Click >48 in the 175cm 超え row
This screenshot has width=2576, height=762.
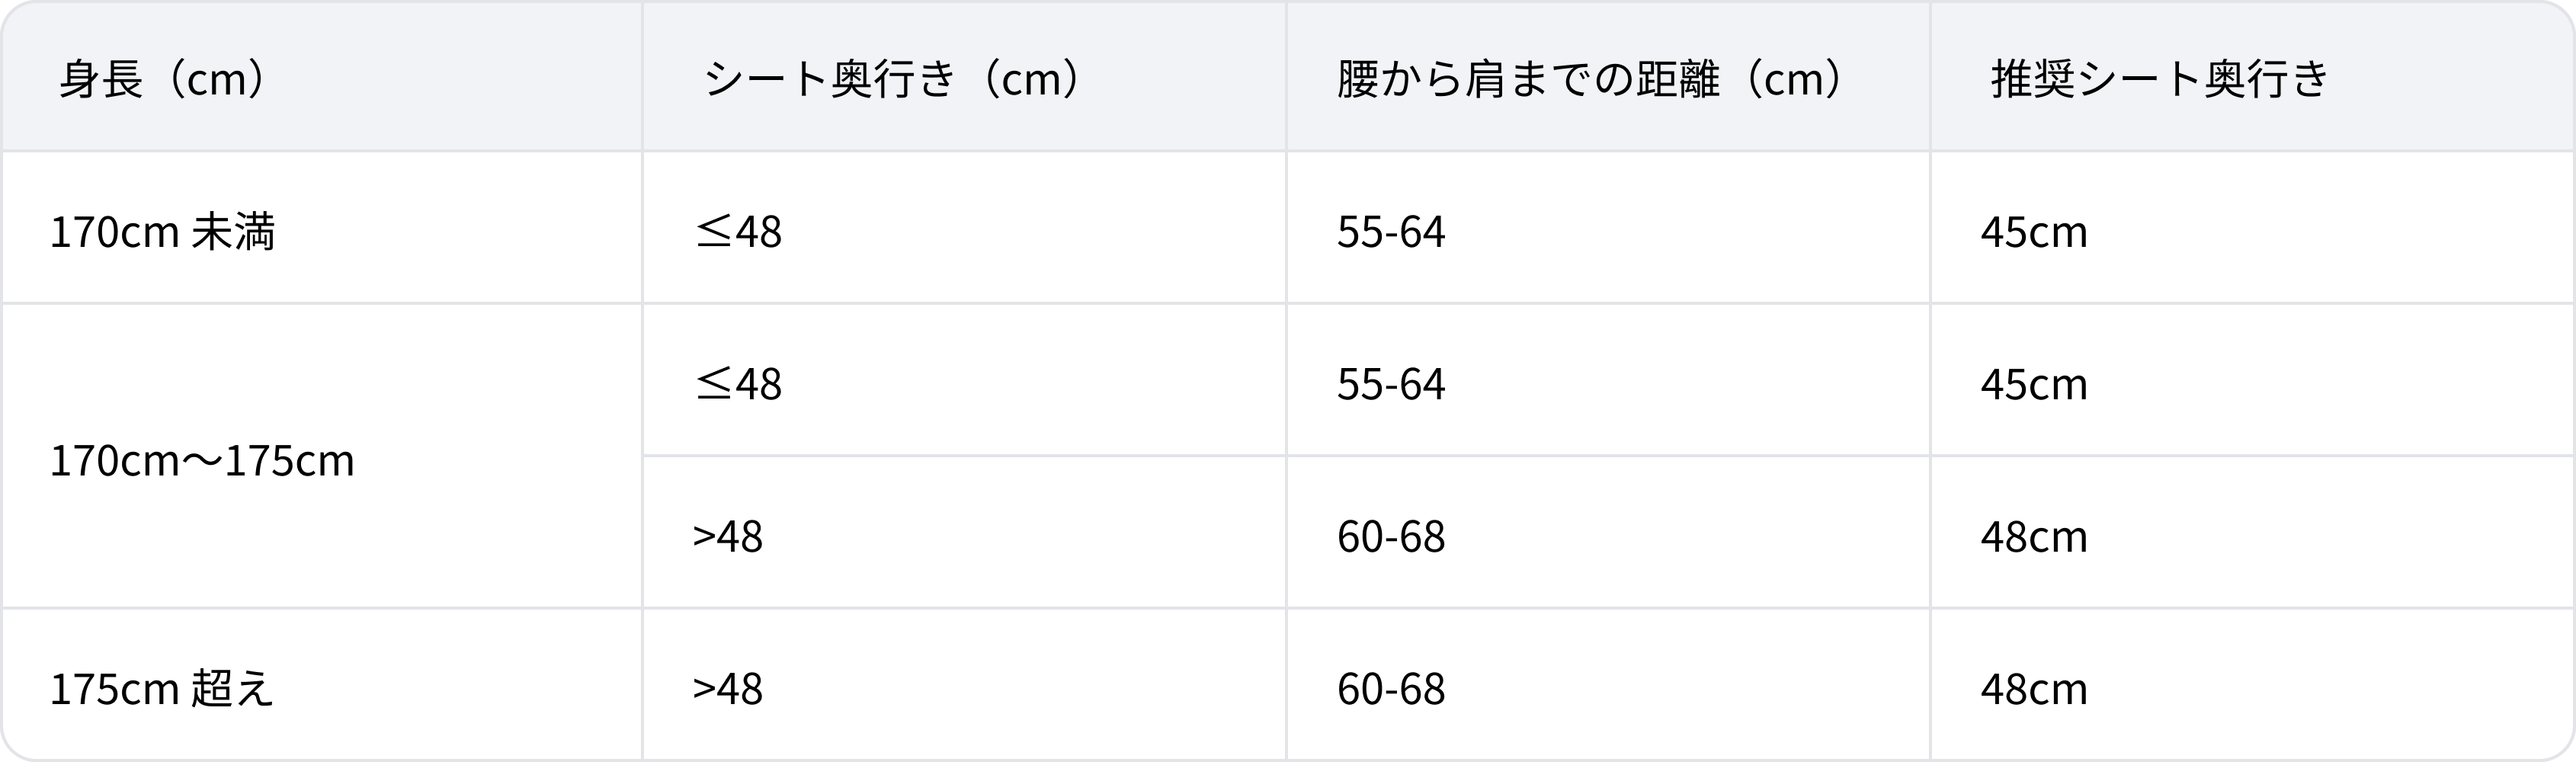(x=728, y=689)
